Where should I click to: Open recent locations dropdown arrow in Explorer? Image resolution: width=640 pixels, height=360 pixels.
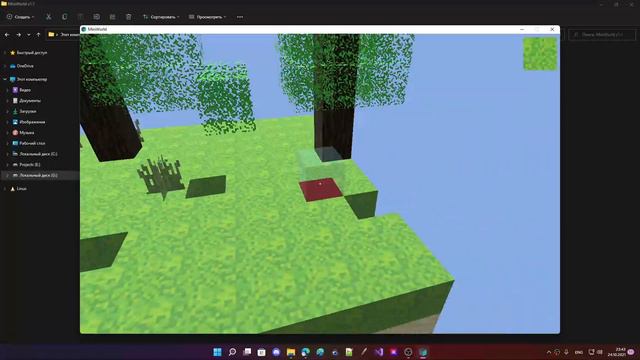(29, 35)
